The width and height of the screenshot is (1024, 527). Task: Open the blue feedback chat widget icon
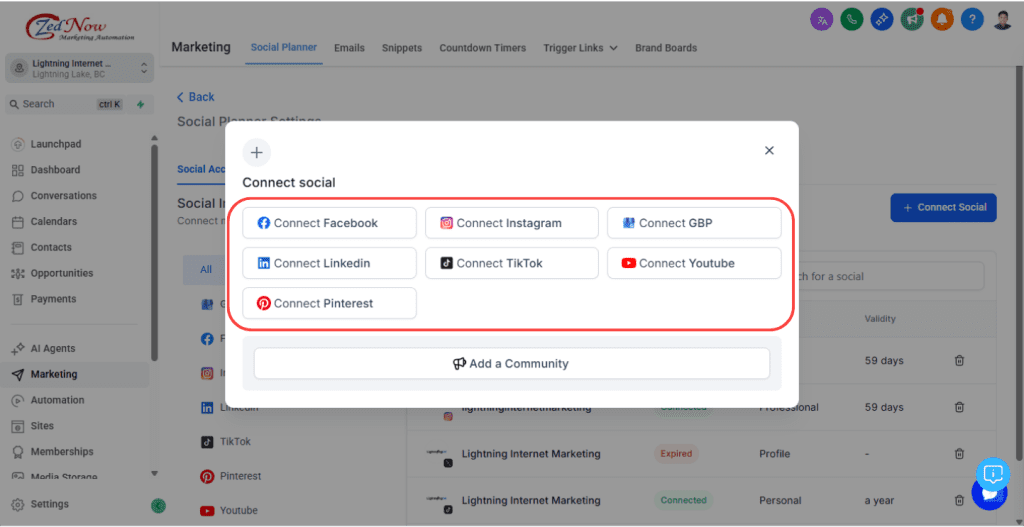(993, 474)
